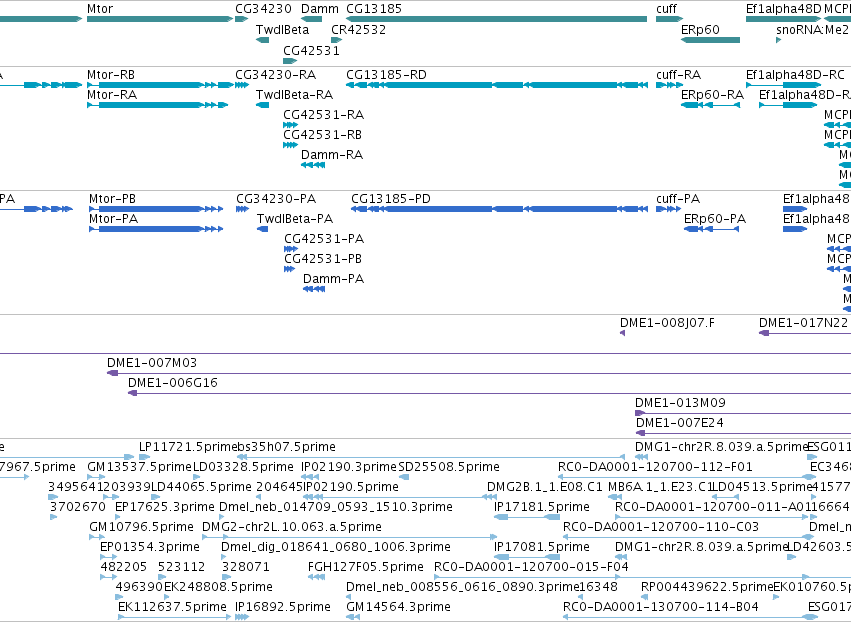This screenshot has width=851, height=622.
Task: Click the CG42531-PA protein label
Action: 324,239
